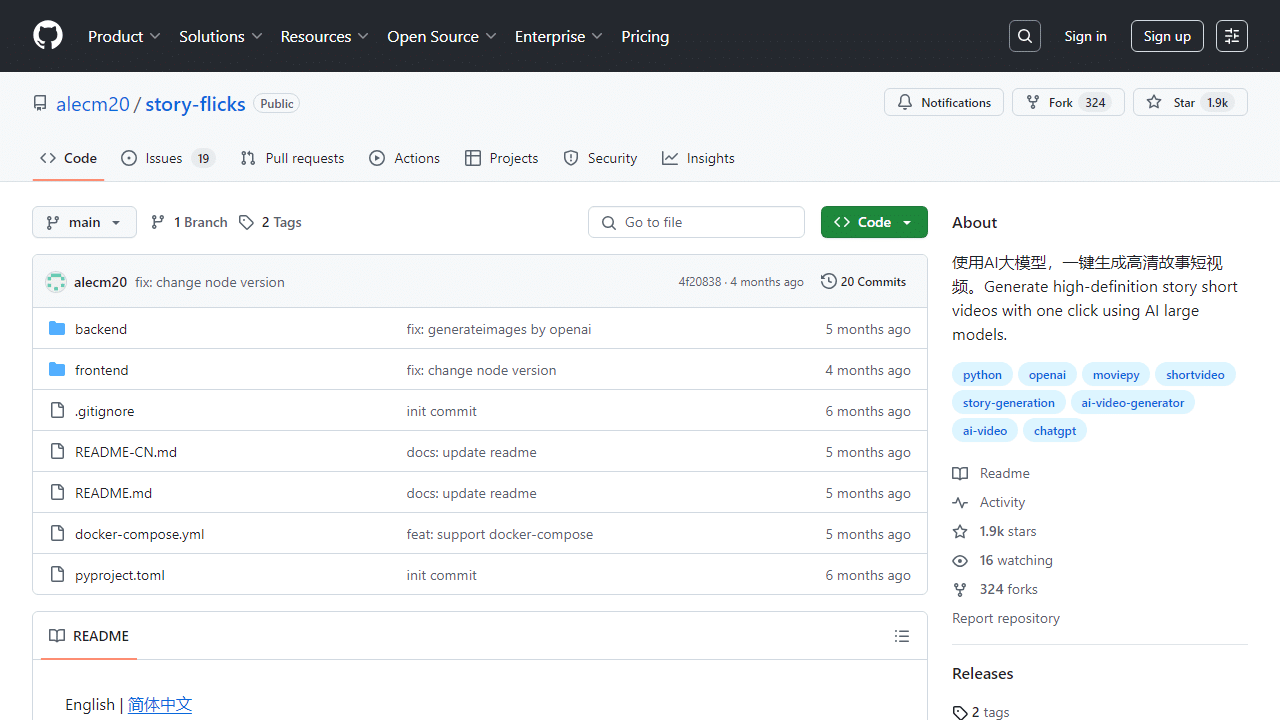Open commit message 'fix: generateimages by openai'
This screenshot has height=720, width=1280.
(x=499, y=329)
